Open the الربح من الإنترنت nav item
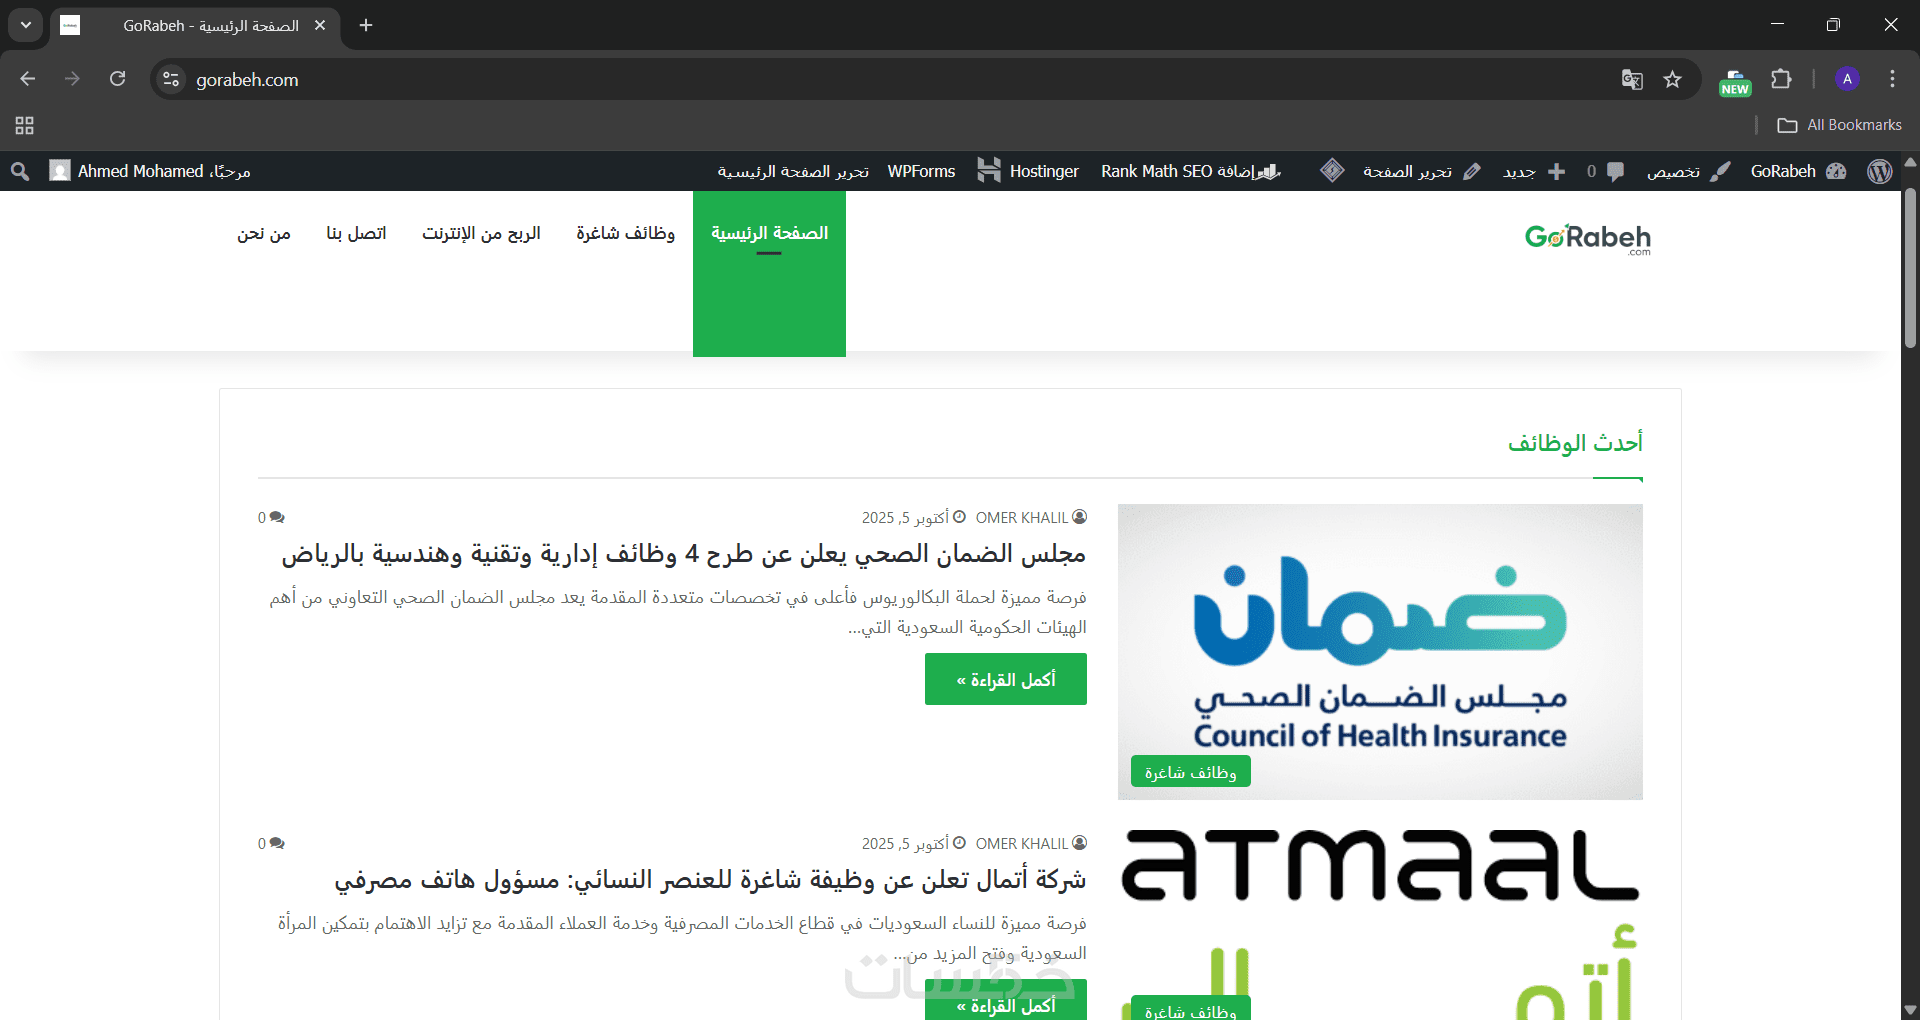Screen dimensions: 1920x1020 coord(481,233)
